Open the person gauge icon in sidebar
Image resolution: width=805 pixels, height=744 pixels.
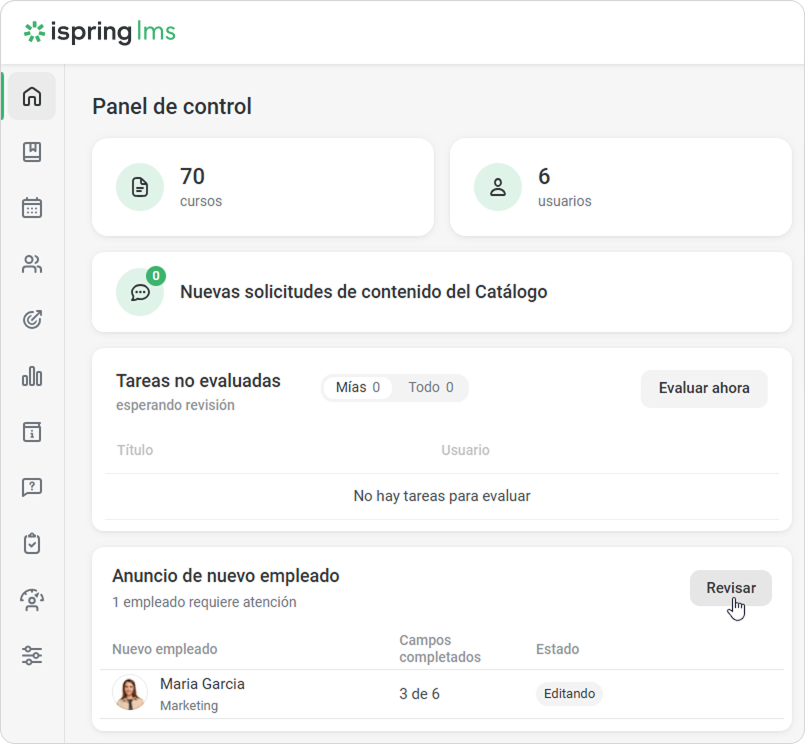tap(32, 600)
